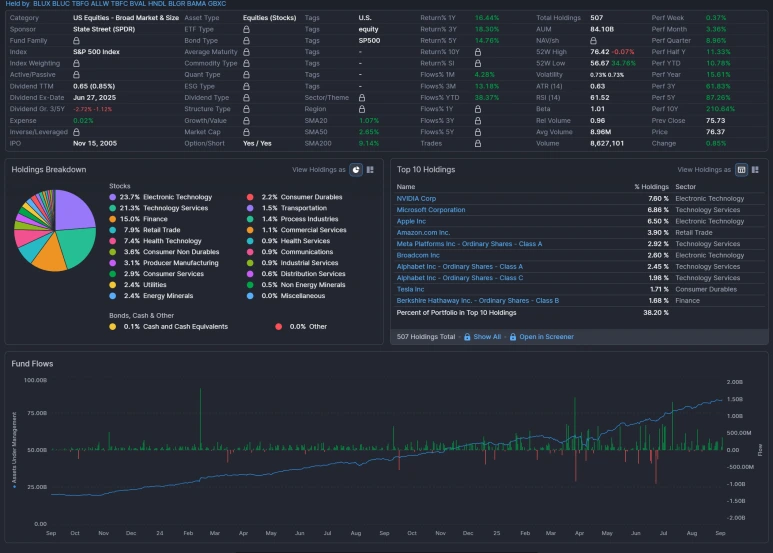This screenshot has height=553, width=773.
Task: Click the lock icon next to Sector/Theme
Action: click(362, 98)
